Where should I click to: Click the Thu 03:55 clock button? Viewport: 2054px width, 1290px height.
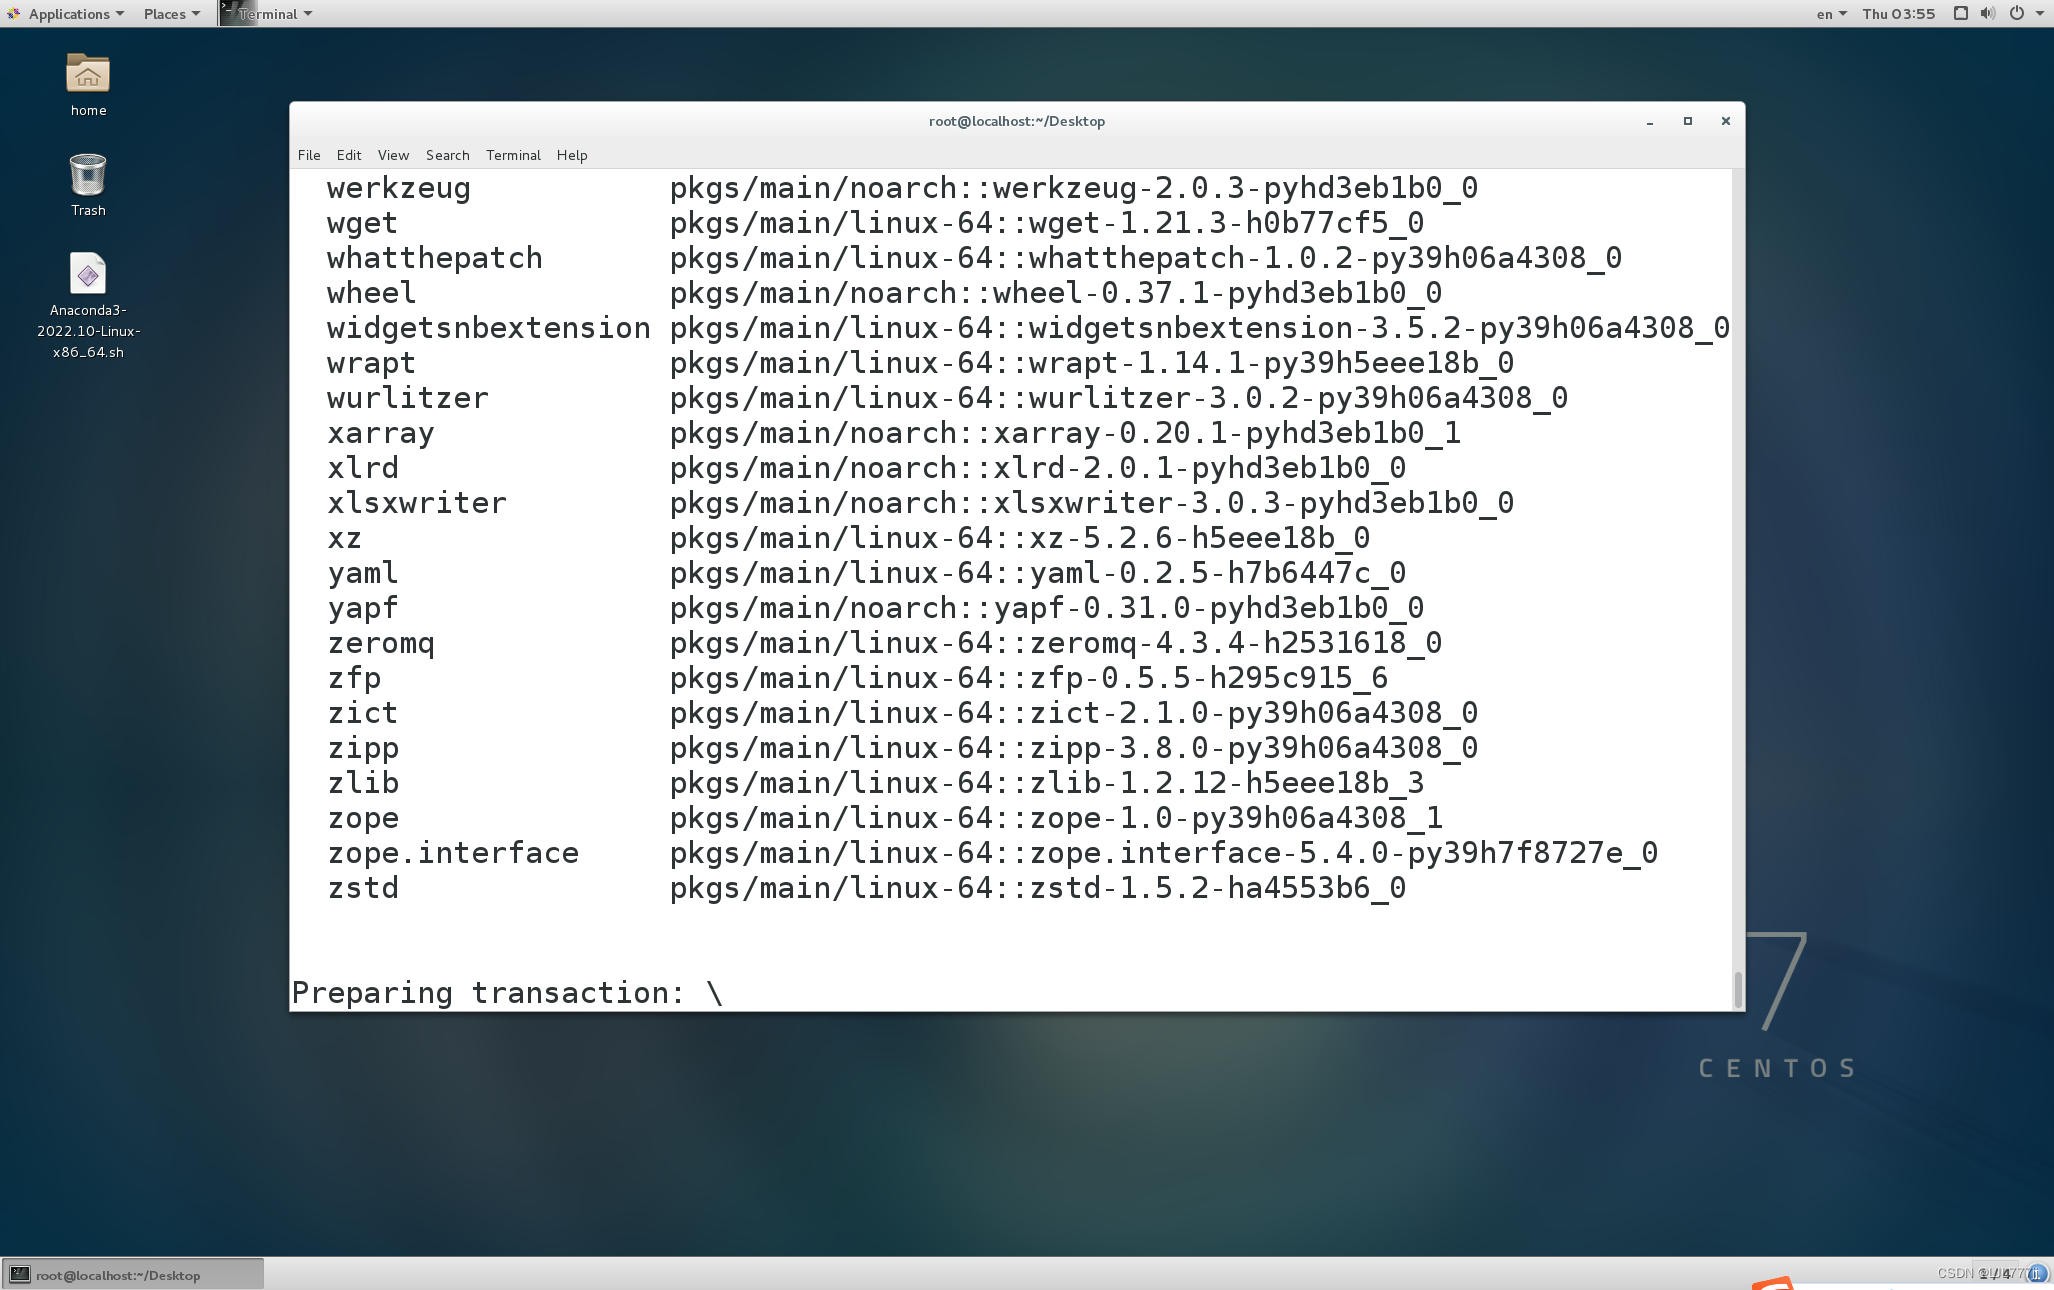click(x=1898, y=13)
